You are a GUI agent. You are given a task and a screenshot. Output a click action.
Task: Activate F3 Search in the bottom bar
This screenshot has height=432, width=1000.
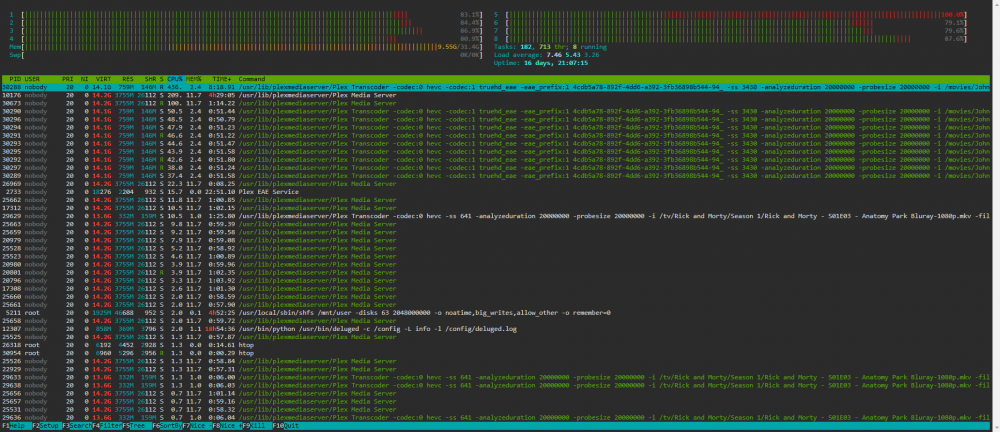(x=77, y=426)
